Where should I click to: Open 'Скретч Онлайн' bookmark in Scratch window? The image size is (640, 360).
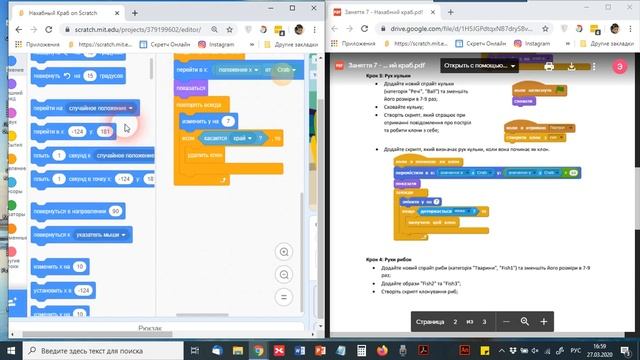point(165,44)
